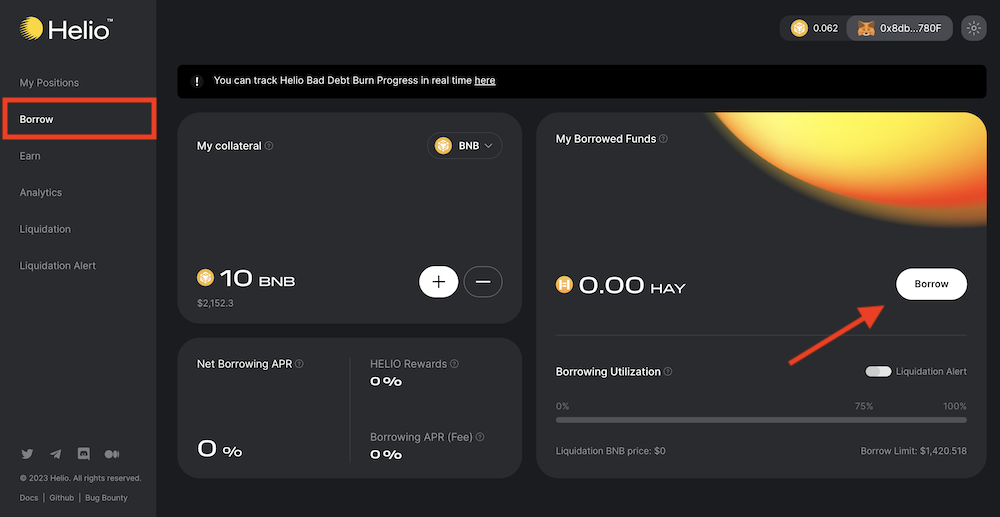Open the Discord server icon
Viewport: 1000px width, 517px height.
pos(83,454)
